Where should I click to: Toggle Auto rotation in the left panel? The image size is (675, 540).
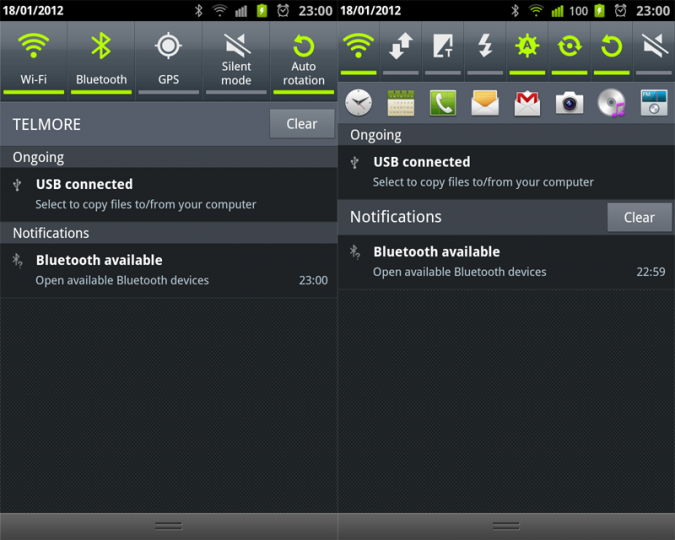coord(303,61)
